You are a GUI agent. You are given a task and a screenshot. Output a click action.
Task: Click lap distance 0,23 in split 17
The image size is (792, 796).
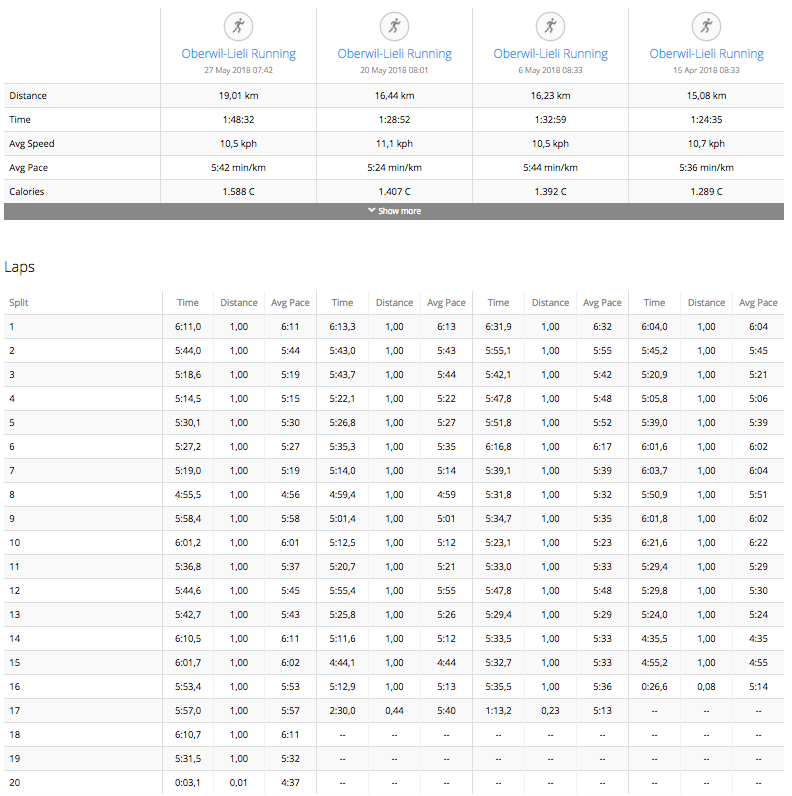[x=550, y=711]
